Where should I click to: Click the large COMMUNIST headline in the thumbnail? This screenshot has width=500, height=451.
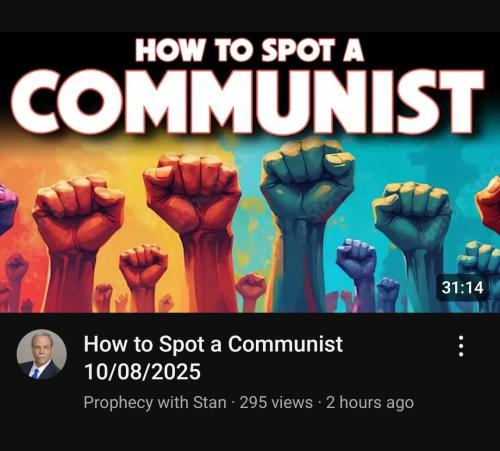(x=247, y=101)
